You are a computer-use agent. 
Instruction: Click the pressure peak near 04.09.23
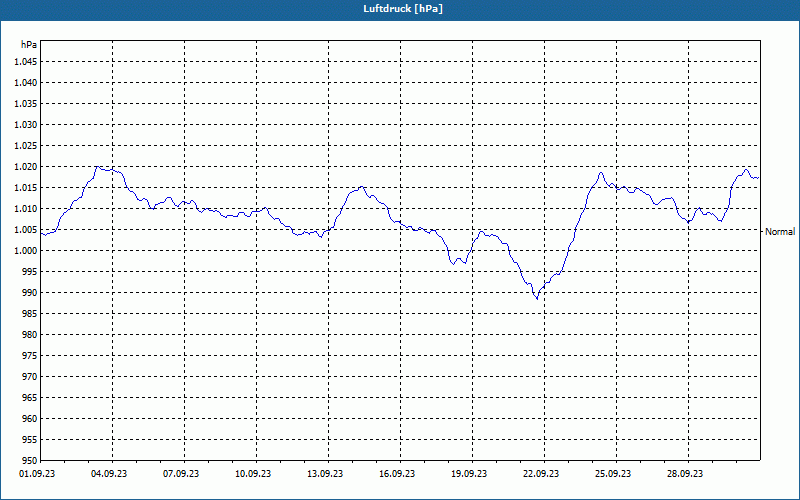point(97,166)
